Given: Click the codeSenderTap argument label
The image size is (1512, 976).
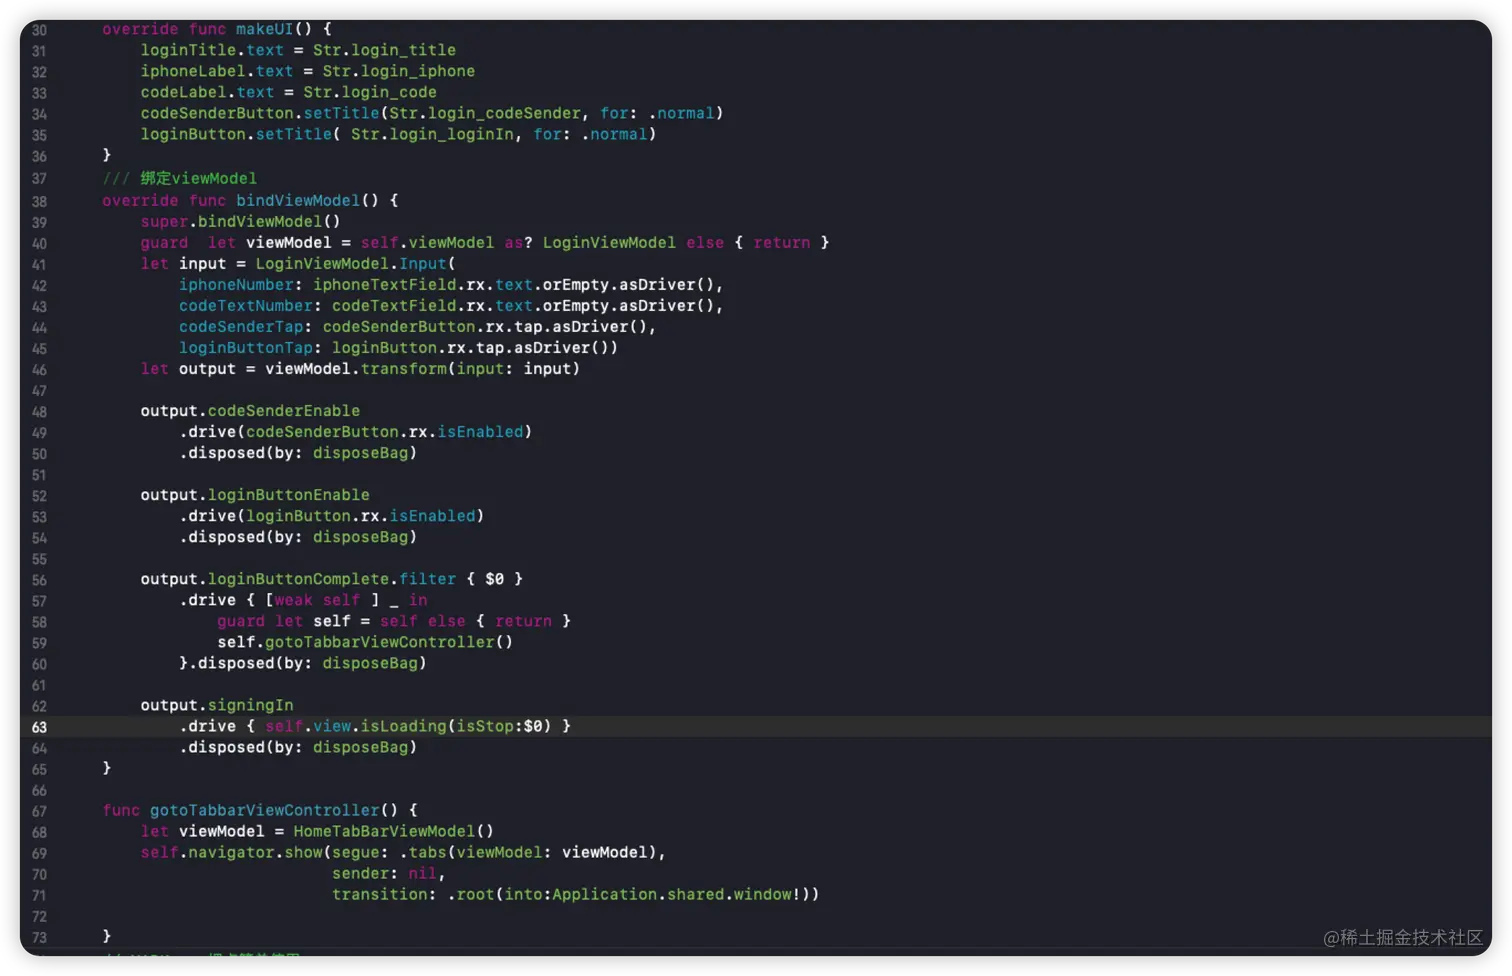Looking at the screenshot, I should click(x=241, y=326).
